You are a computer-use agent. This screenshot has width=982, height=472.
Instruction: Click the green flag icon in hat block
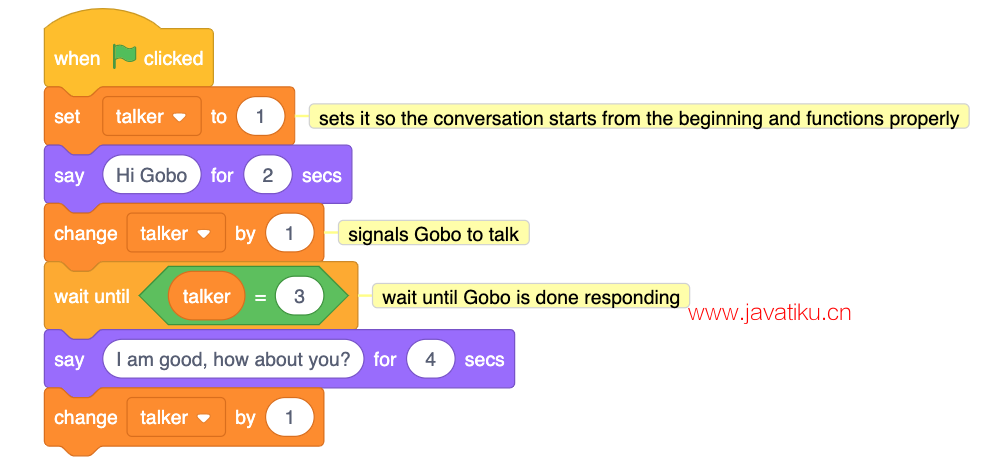124,58
